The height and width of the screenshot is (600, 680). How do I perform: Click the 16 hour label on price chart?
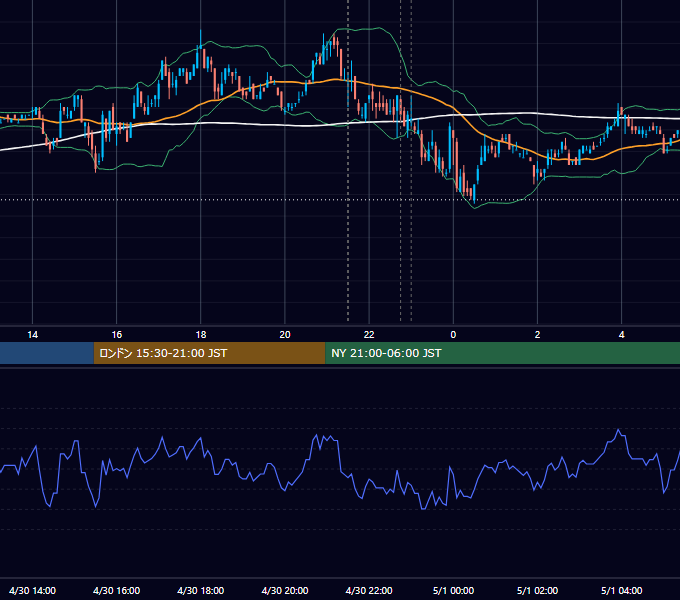pos(117,335)
